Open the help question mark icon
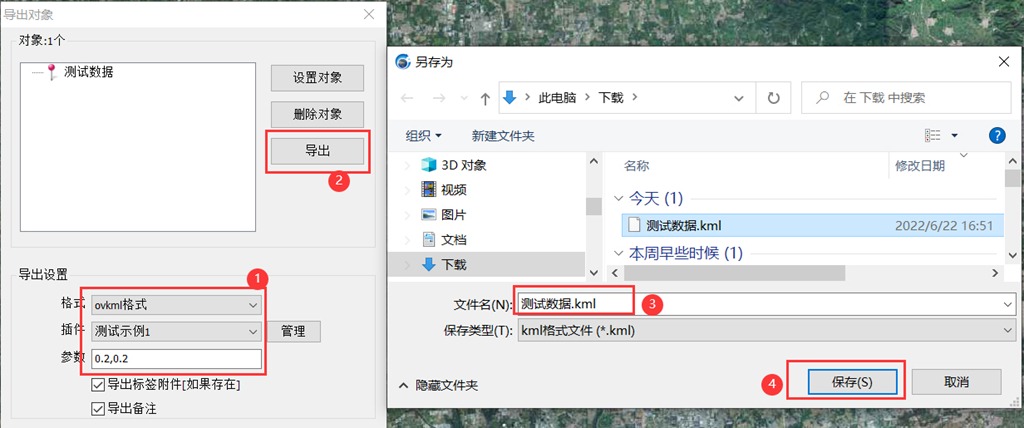This screenshot has height=428, width=1024. click(x=996, y=135)
